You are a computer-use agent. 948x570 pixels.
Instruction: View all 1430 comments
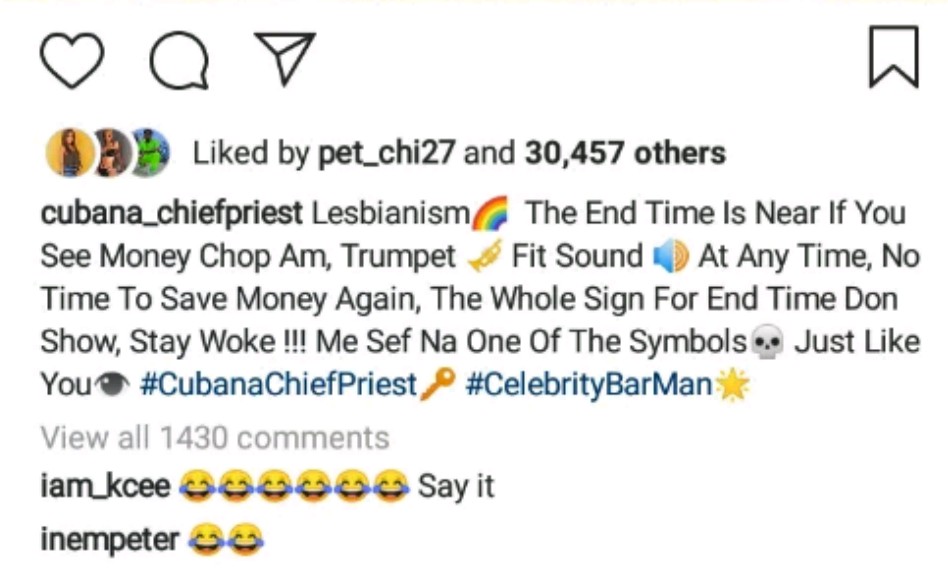pyautogui.click(x=215, y=437)
